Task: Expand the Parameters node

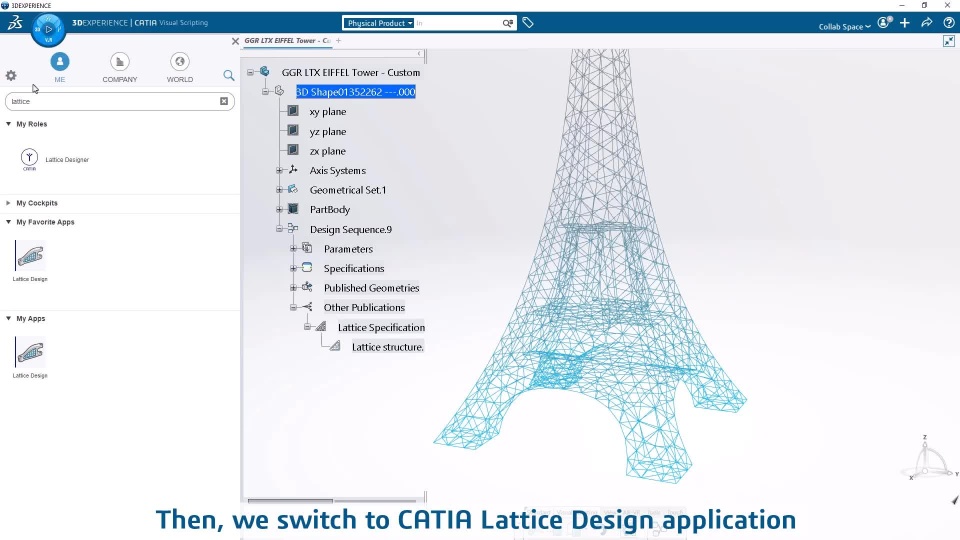Action: [x=293, y=249]
